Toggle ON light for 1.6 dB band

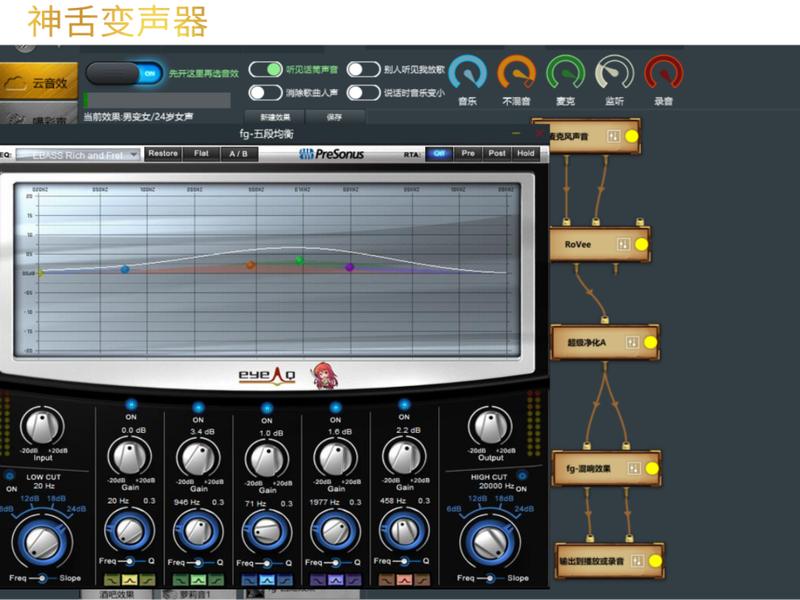(x=335, y=407)
